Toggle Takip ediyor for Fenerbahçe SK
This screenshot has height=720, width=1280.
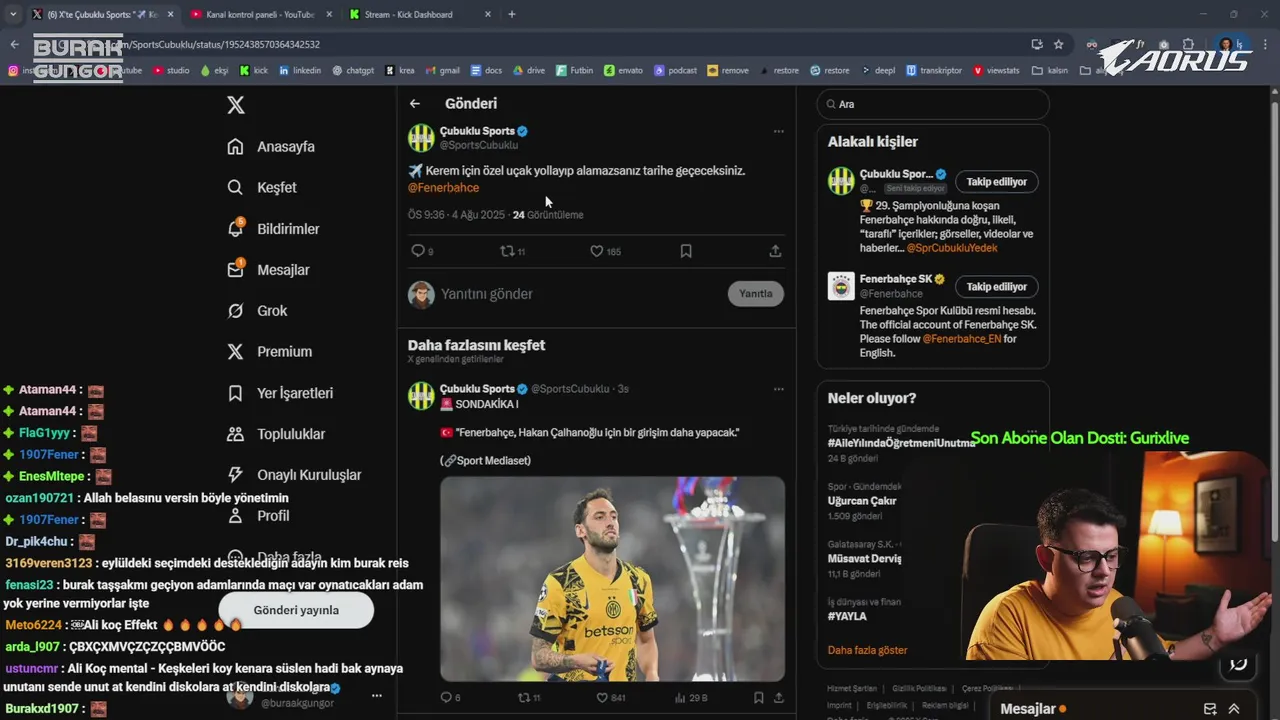click(997, 287)
